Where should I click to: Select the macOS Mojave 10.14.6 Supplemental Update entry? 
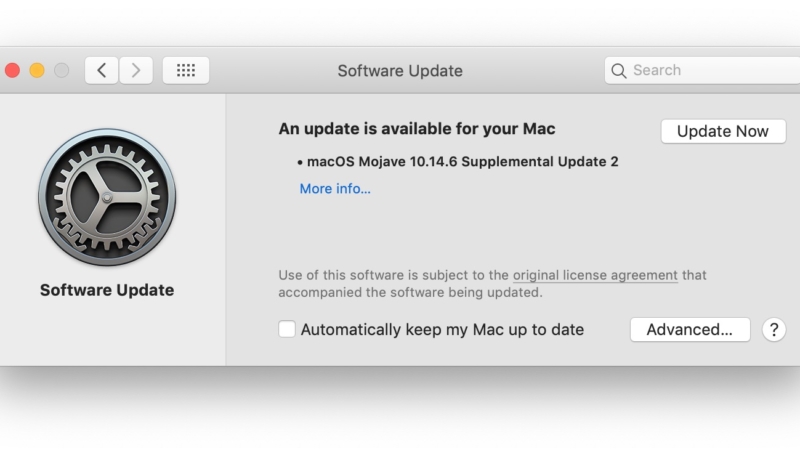coord(463,161)
